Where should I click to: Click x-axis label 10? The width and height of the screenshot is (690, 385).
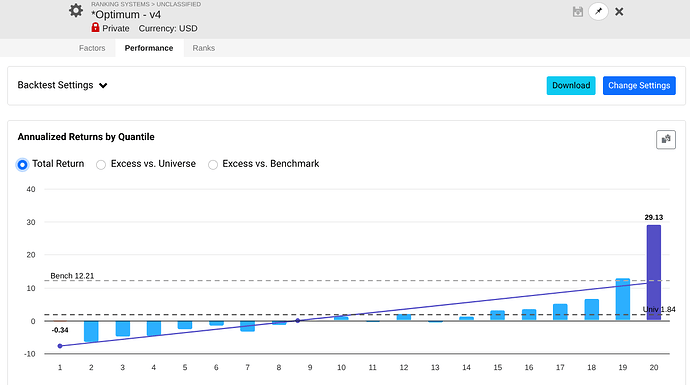coord(341,367)
